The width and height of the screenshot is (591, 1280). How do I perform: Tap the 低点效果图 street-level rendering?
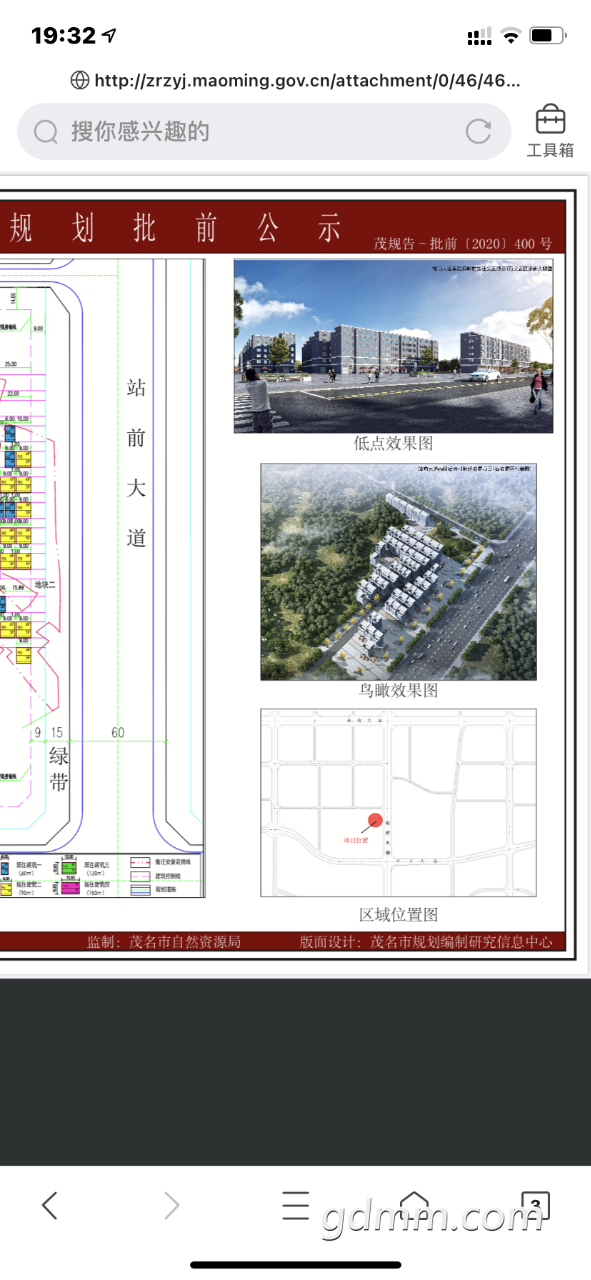[393, 346]
